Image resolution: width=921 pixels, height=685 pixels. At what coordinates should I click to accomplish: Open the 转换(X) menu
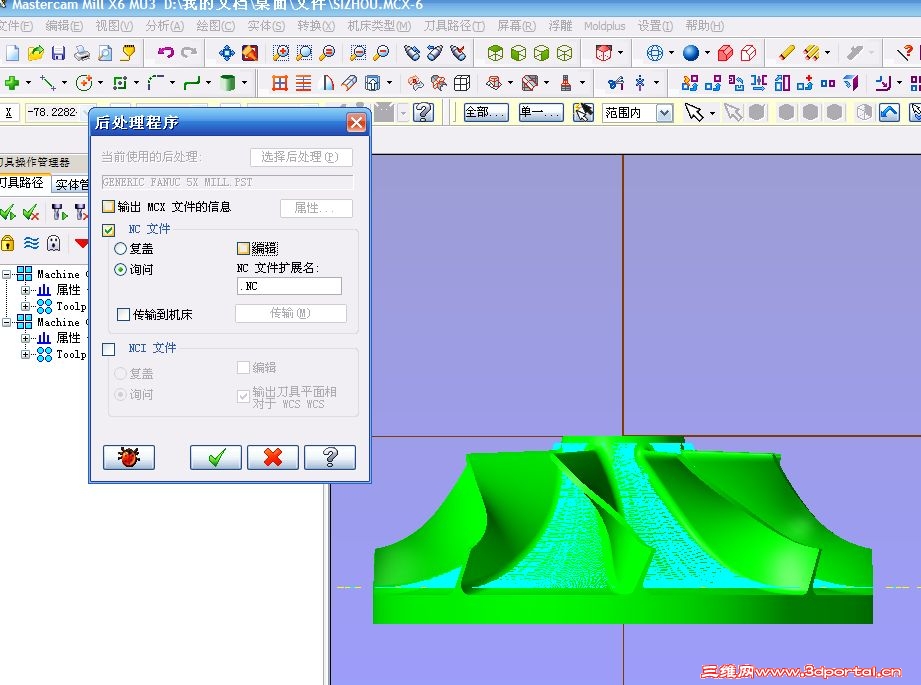pyautogui.click(x=316, y=26)
